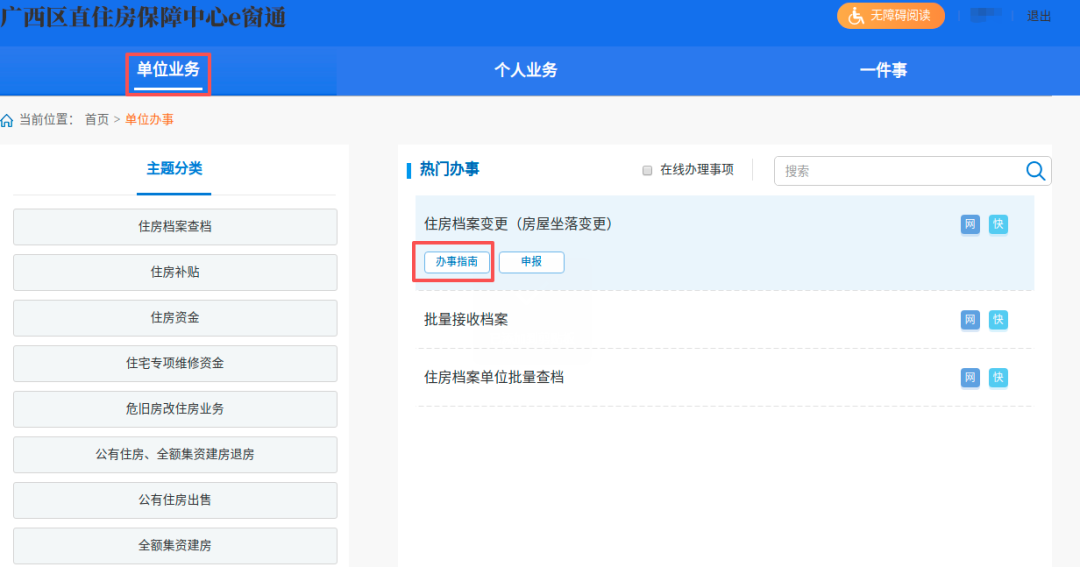
Task: Click the search magnifier icon
Action: 1036,170
